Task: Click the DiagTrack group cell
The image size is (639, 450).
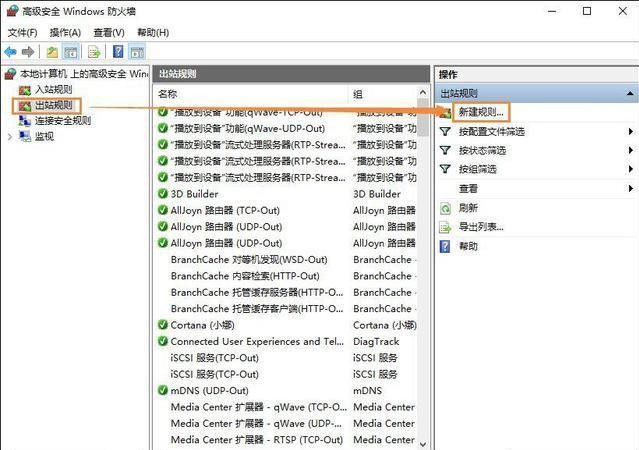Action: point(376,342)
